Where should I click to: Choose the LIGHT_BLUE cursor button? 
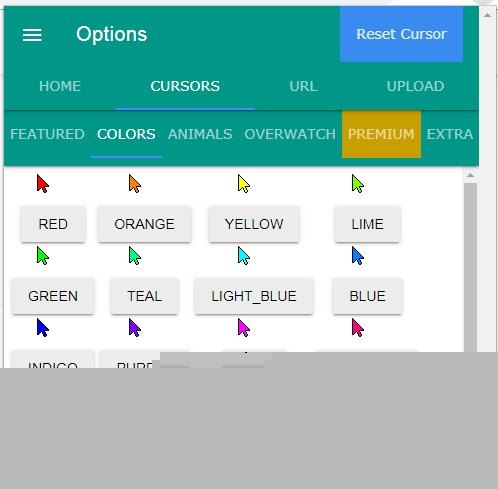tap(254, 296)
